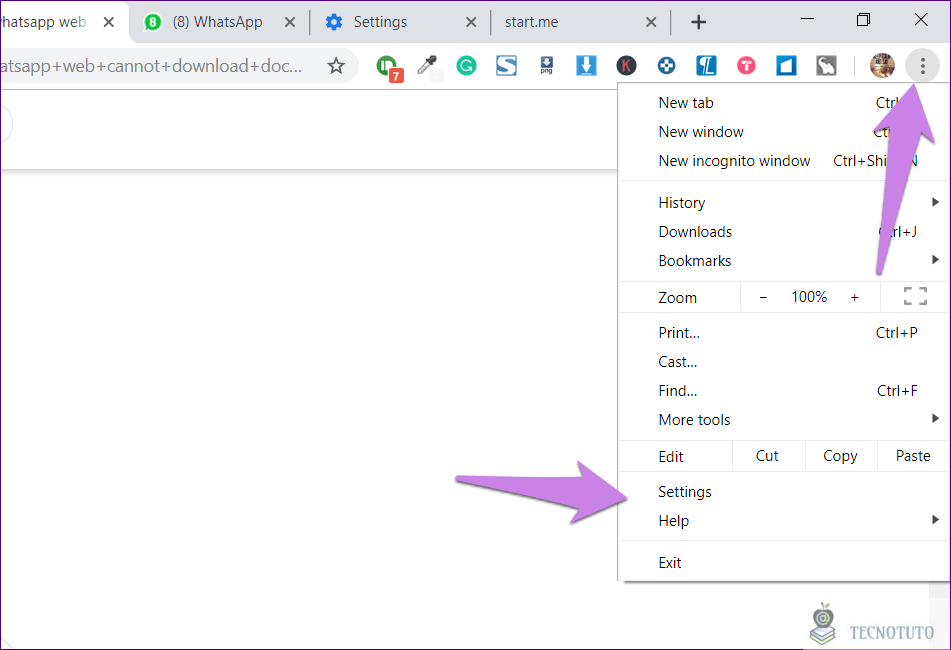Activate the eyedropper color picker extension
The height and width of the screenshot is (650, 951).
tap(428, 65)
